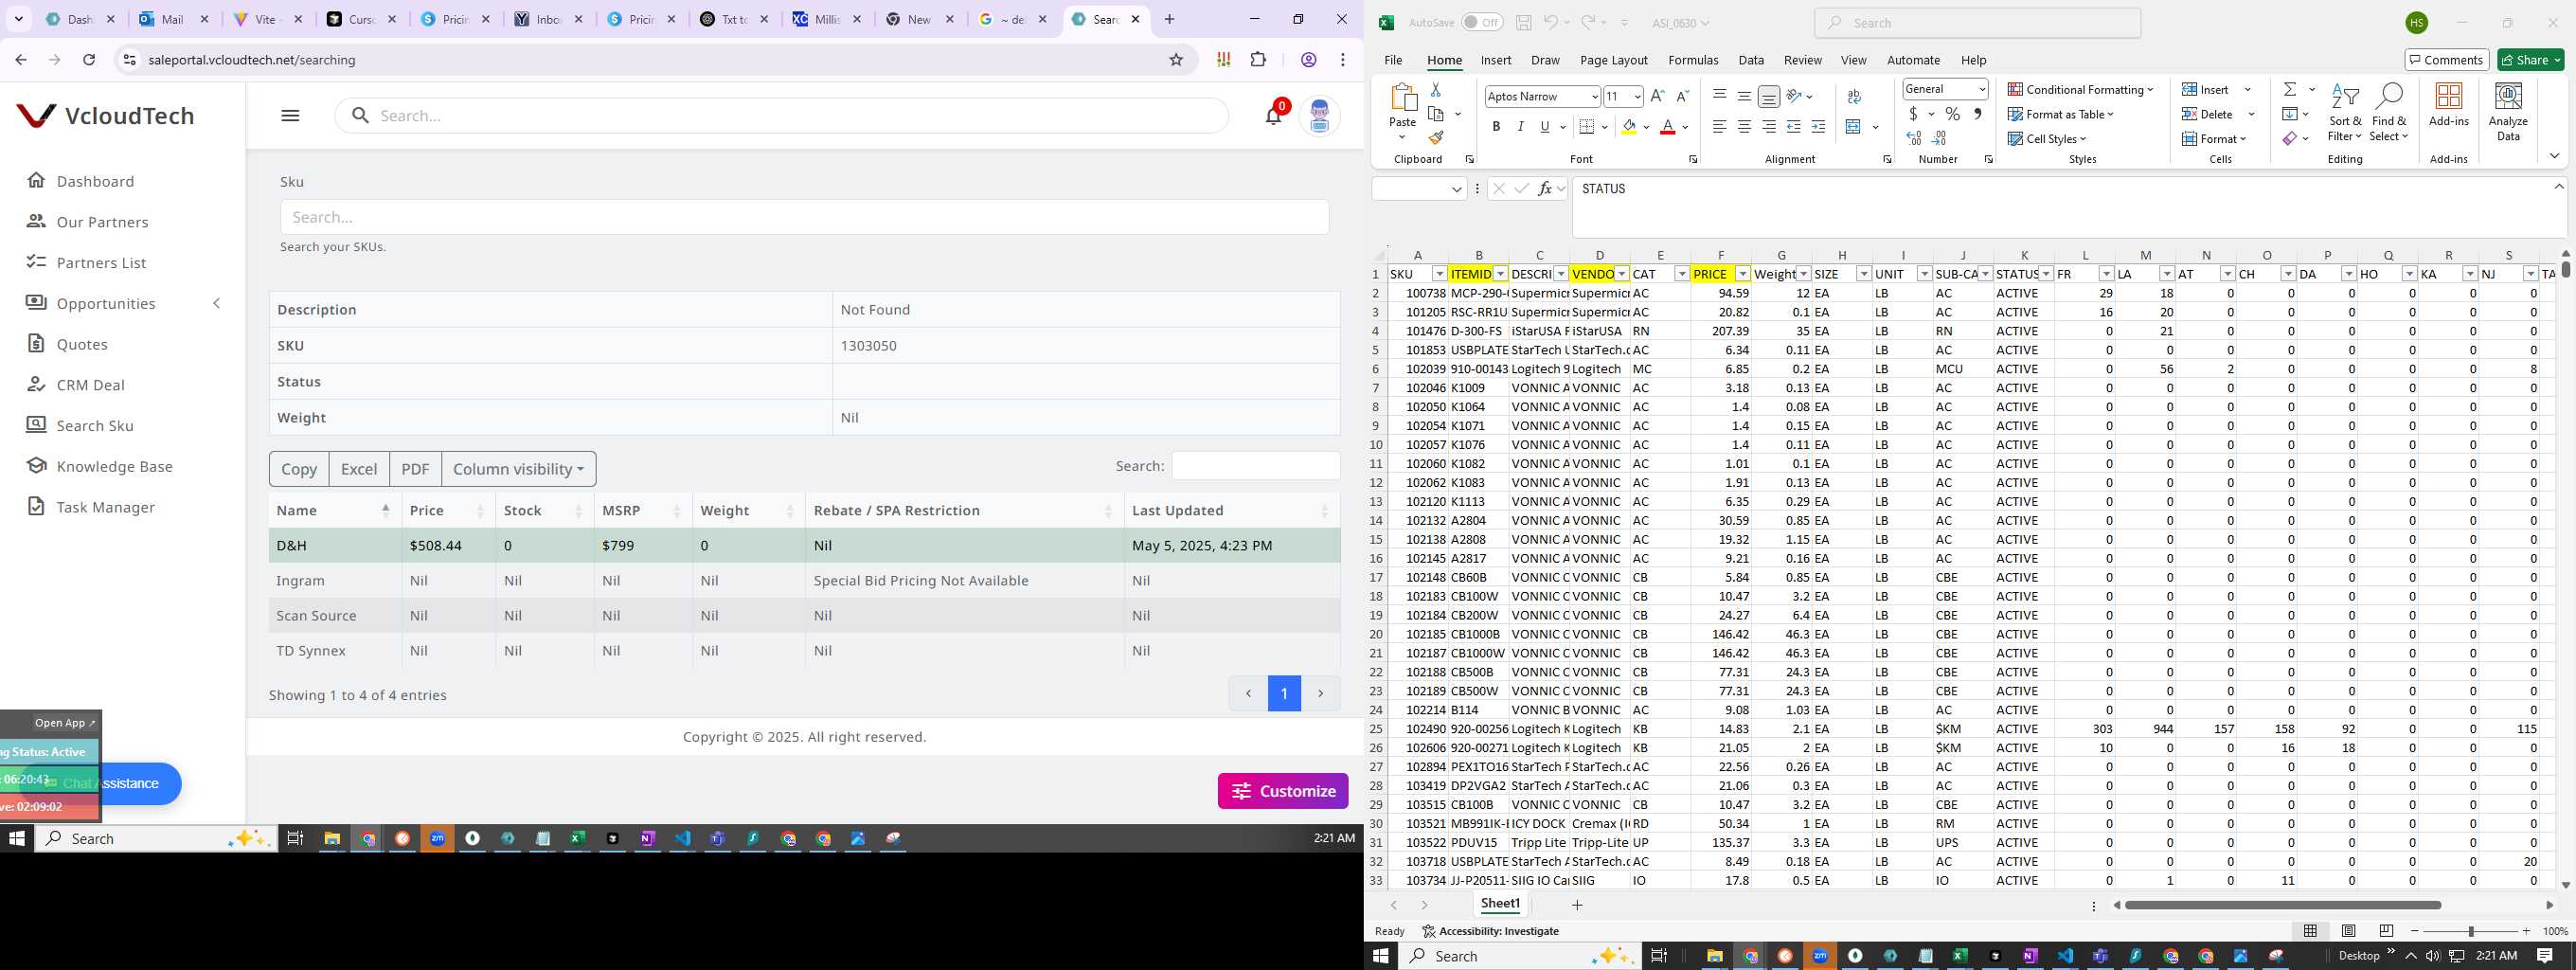The height and width of the screenshot is (970, 2576).
Task: Click the pink Customize button
Action: tap(1283, 791)
